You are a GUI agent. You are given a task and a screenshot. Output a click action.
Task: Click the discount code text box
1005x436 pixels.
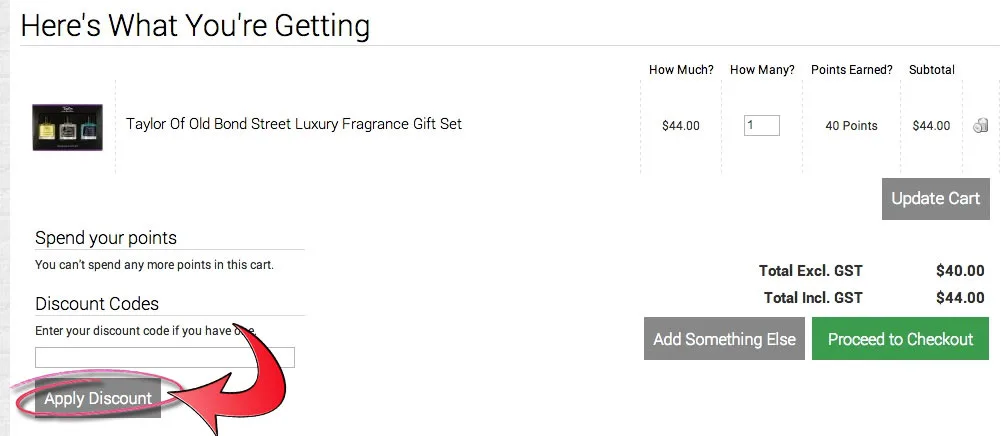coord(165,357)
